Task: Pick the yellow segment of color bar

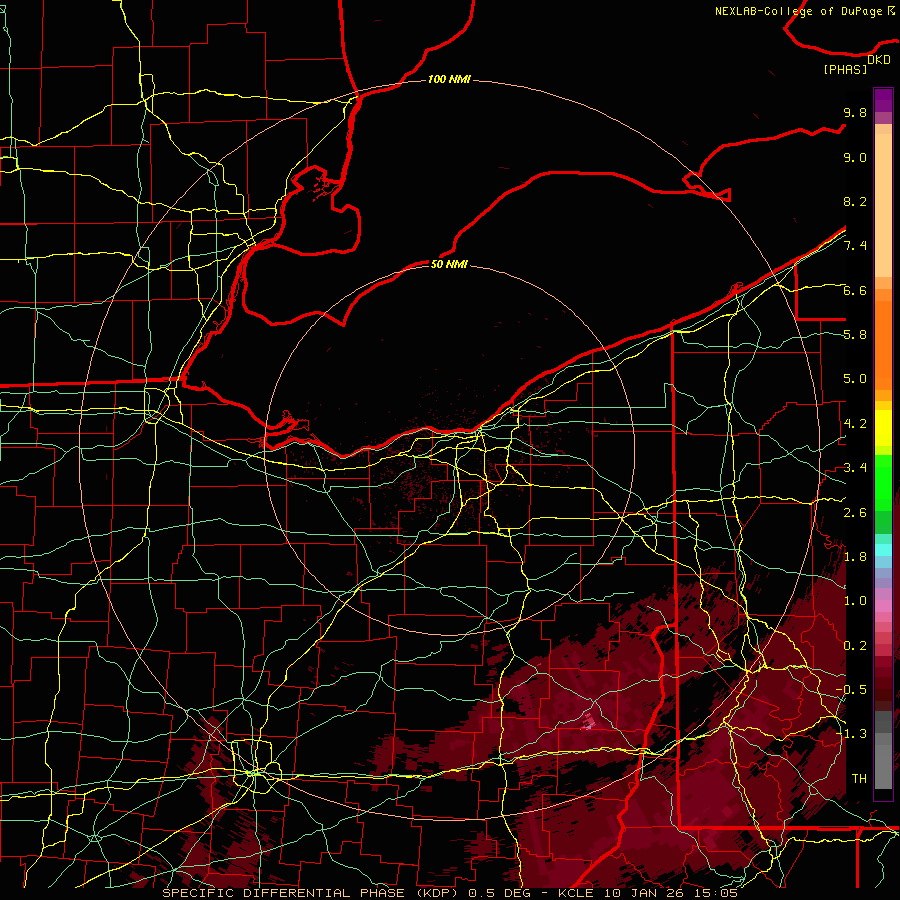Action: point(883,428)
